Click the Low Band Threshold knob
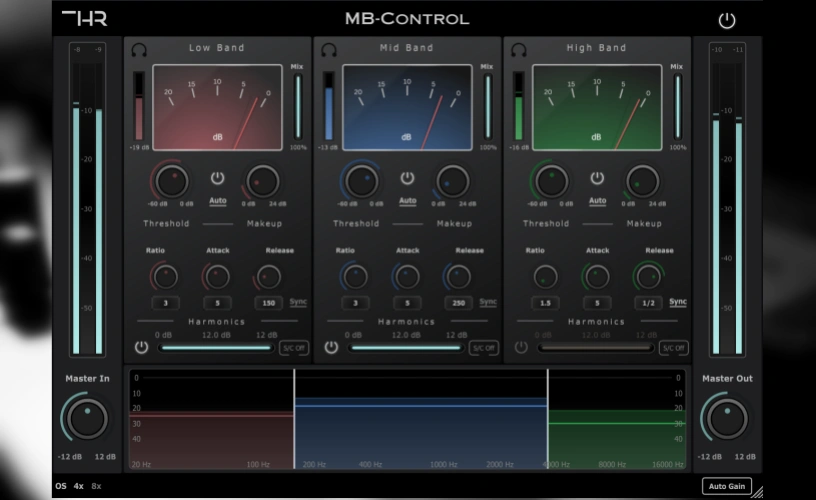The height and width of the screenshot is (500, 816). click(171, 181)
